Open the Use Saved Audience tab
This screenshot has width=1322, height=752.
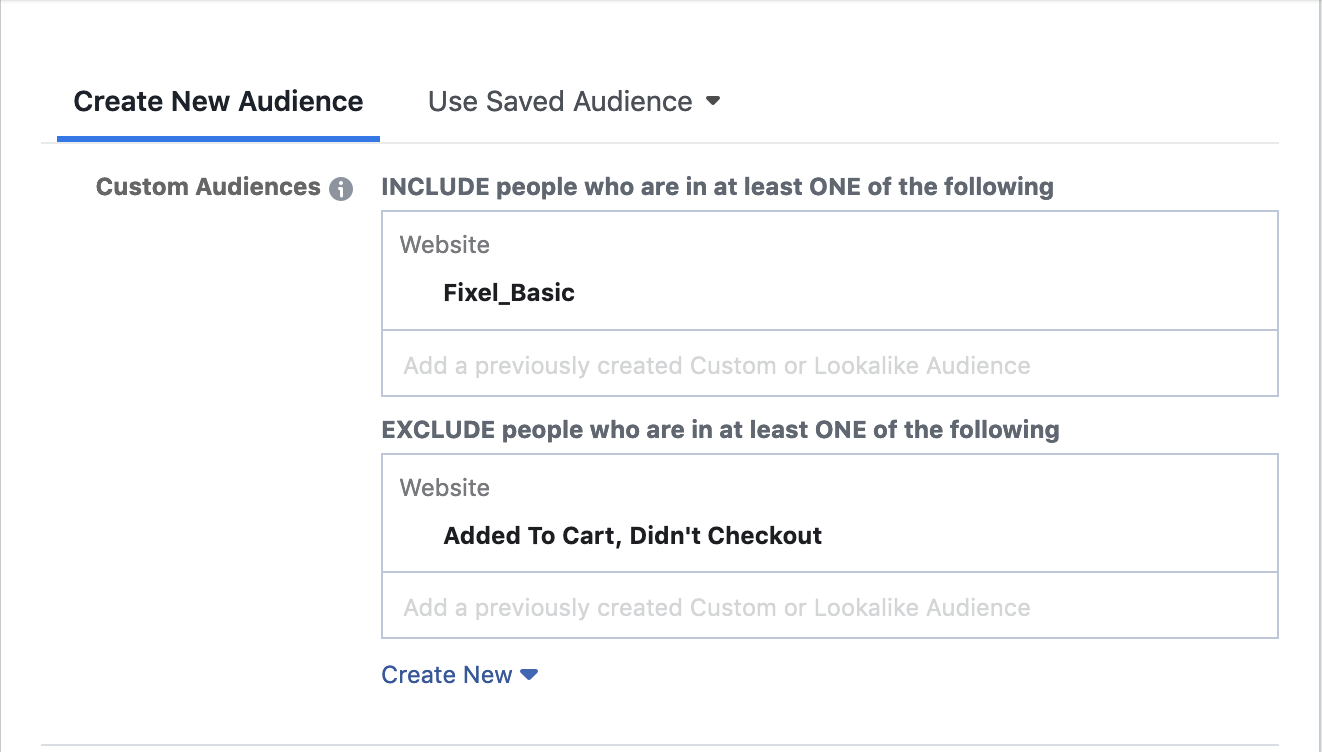(560, 102)
